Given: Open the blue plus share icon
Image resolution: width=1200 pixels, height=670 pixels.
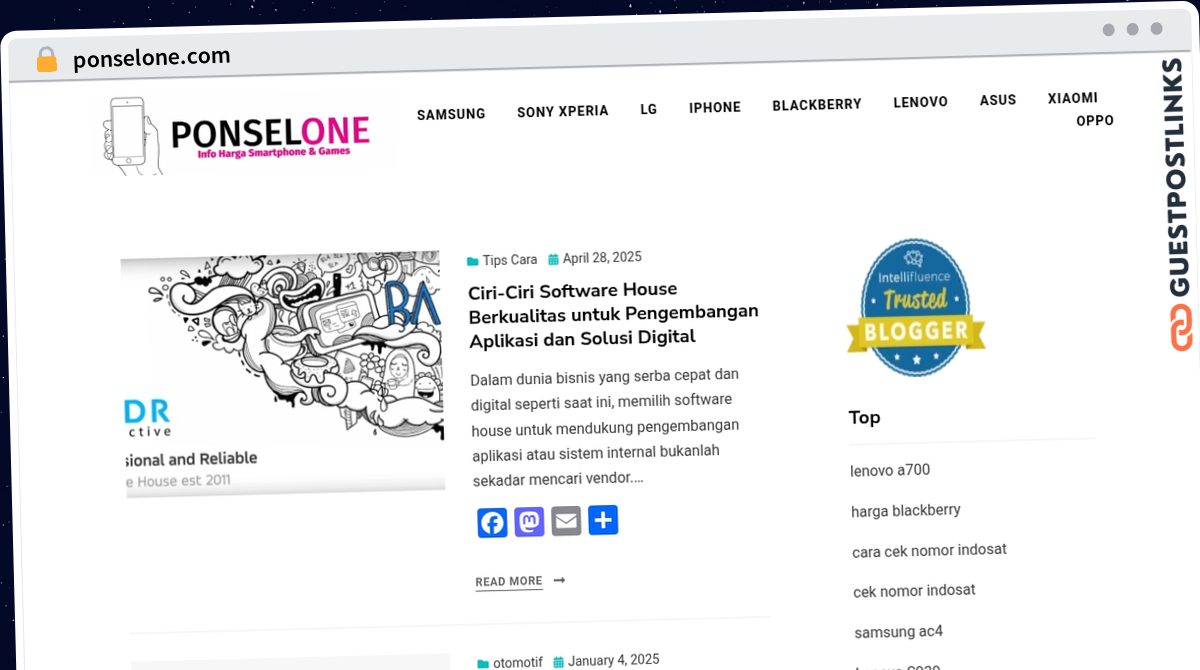Looking at the screenshot, I should click(x=603, y=520).
